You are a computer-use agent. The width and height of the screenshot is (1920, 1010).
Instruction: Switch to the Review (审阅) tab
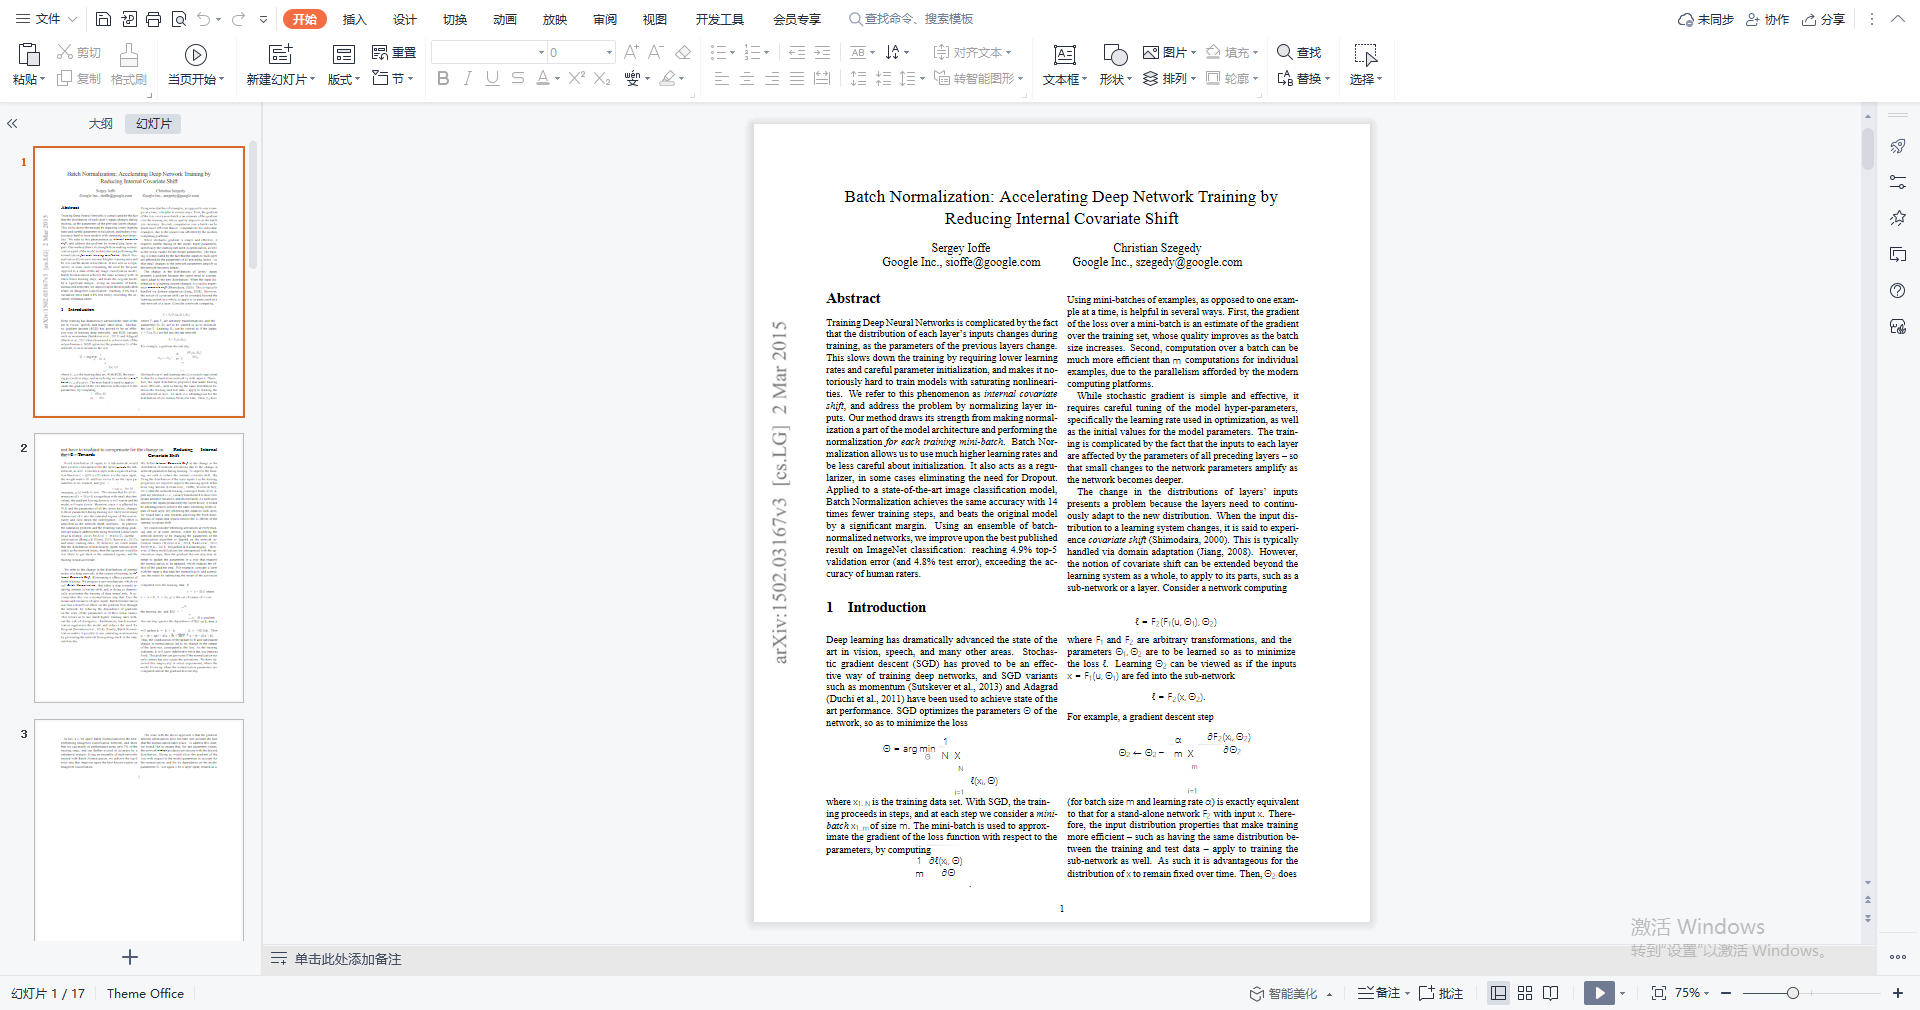tap(605, 19)
